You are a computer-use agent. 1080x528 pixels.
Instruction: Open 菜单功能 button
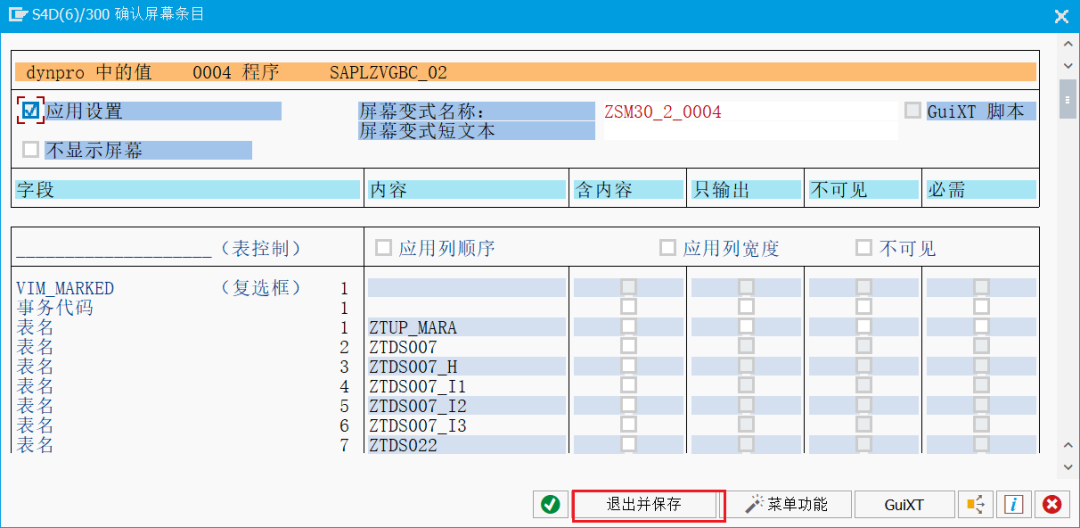click(789, 505)
